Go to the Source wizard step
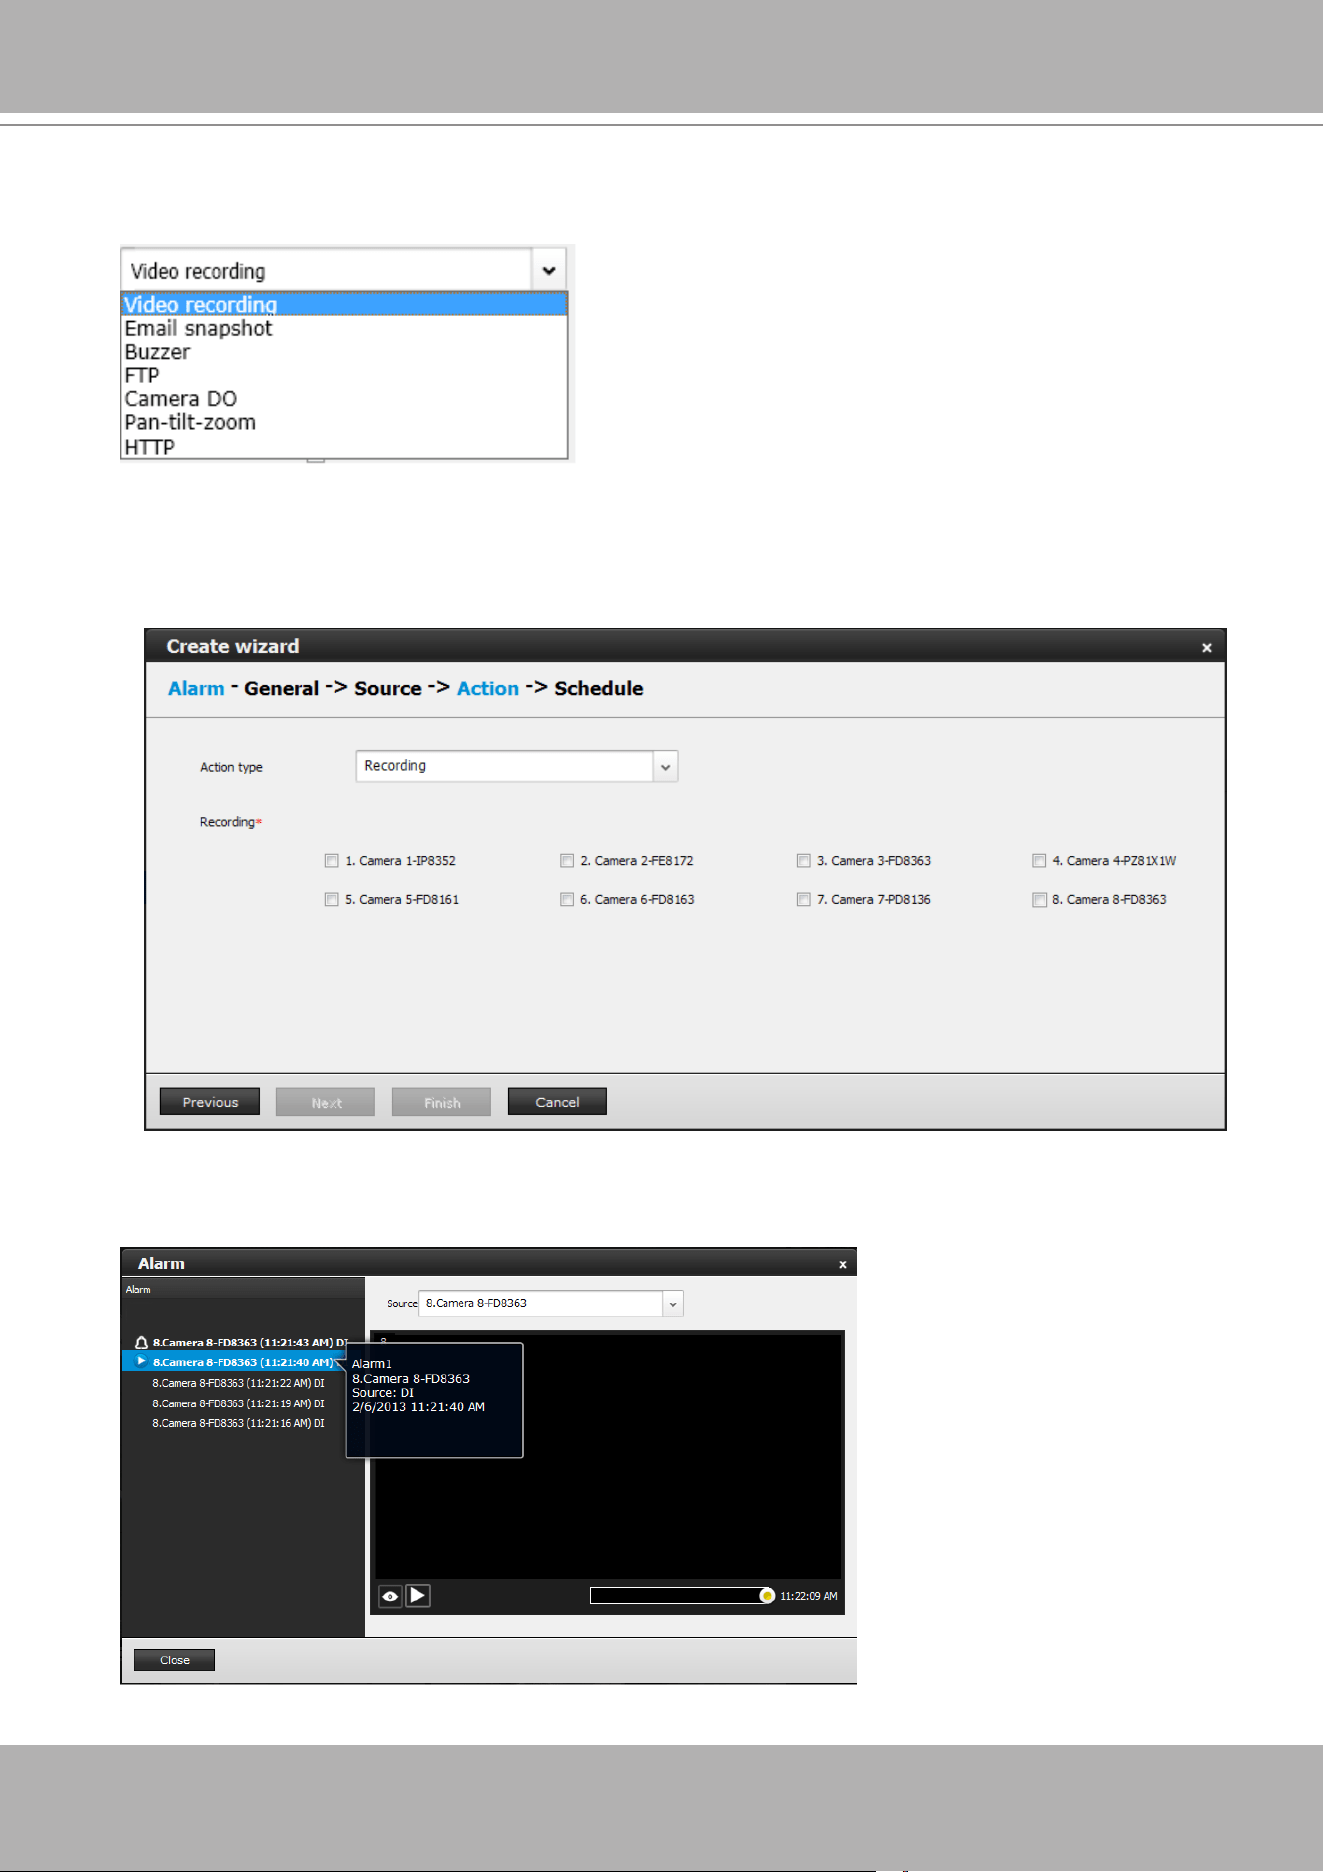The image size is (1324, 1872). 387,688
